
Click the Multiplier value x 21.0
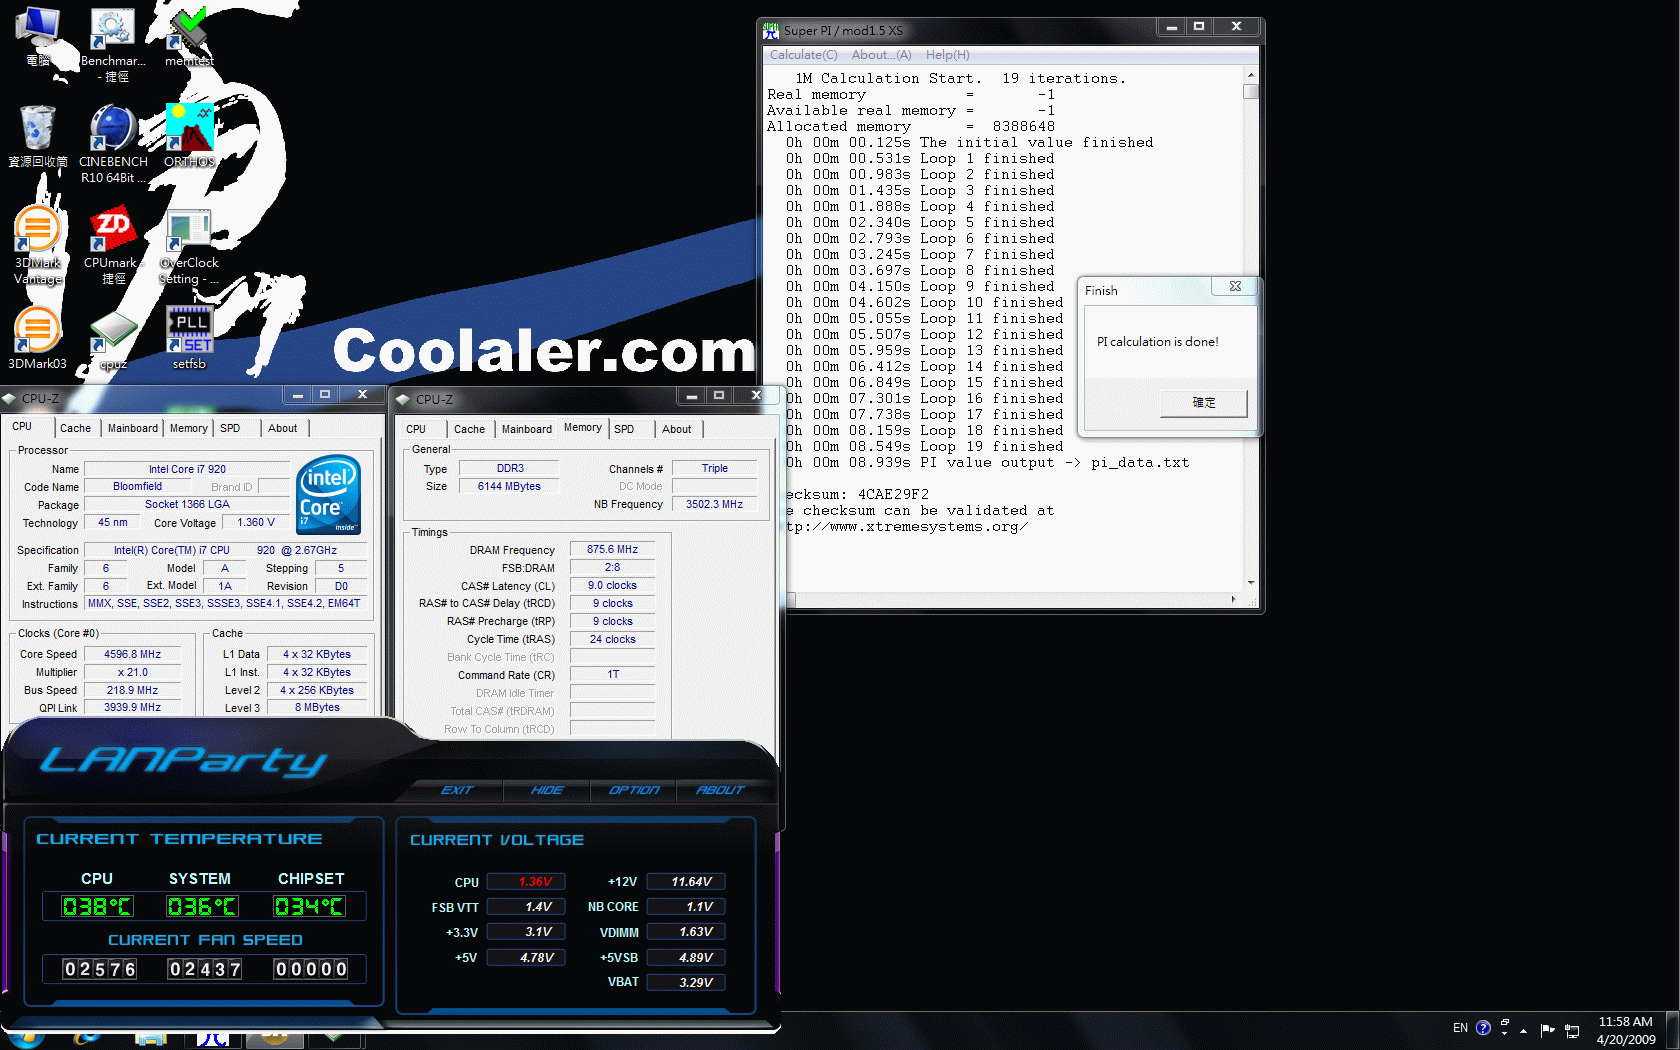(132, 672)
